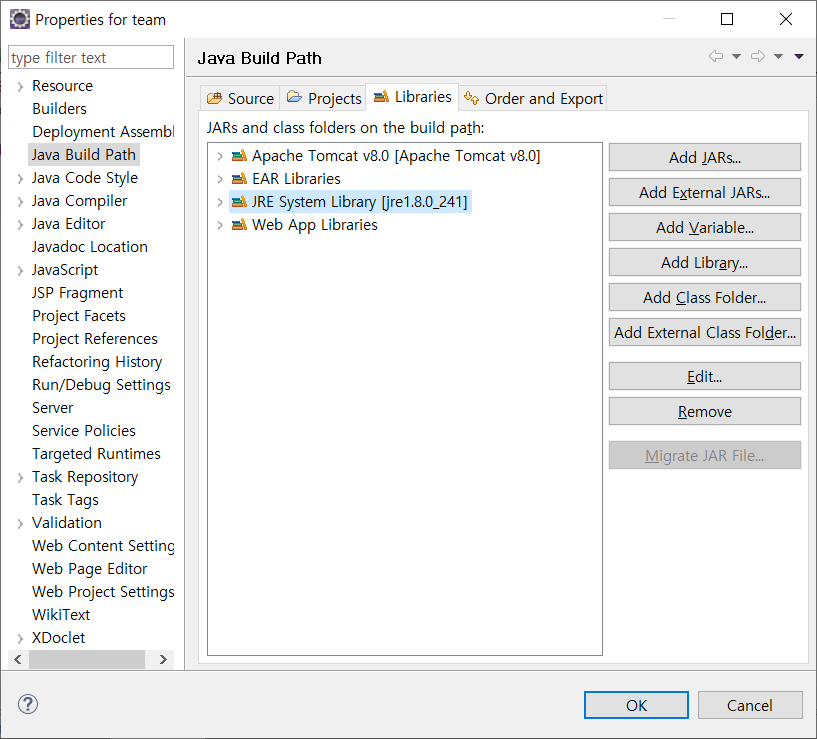Click the forward navigation arrow icon
817x739 pixels.
758,56
